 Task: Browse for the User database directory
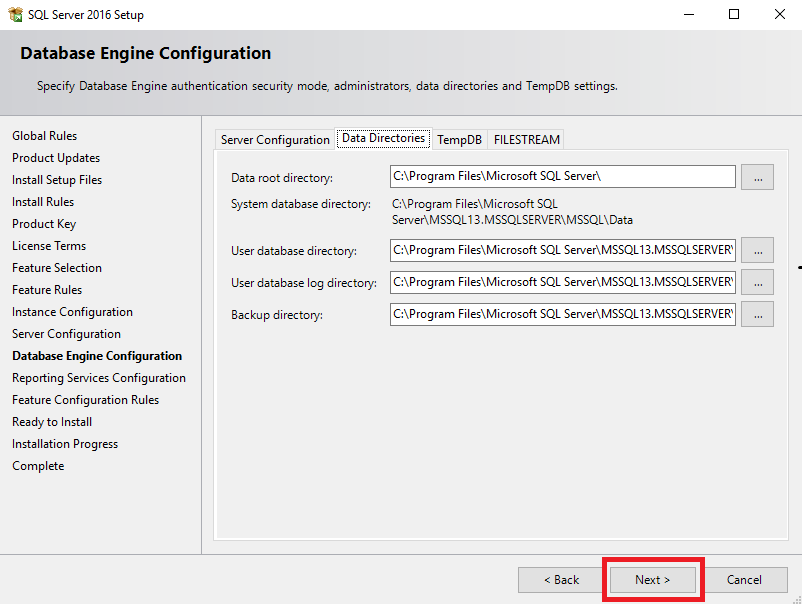click(757, 250)
